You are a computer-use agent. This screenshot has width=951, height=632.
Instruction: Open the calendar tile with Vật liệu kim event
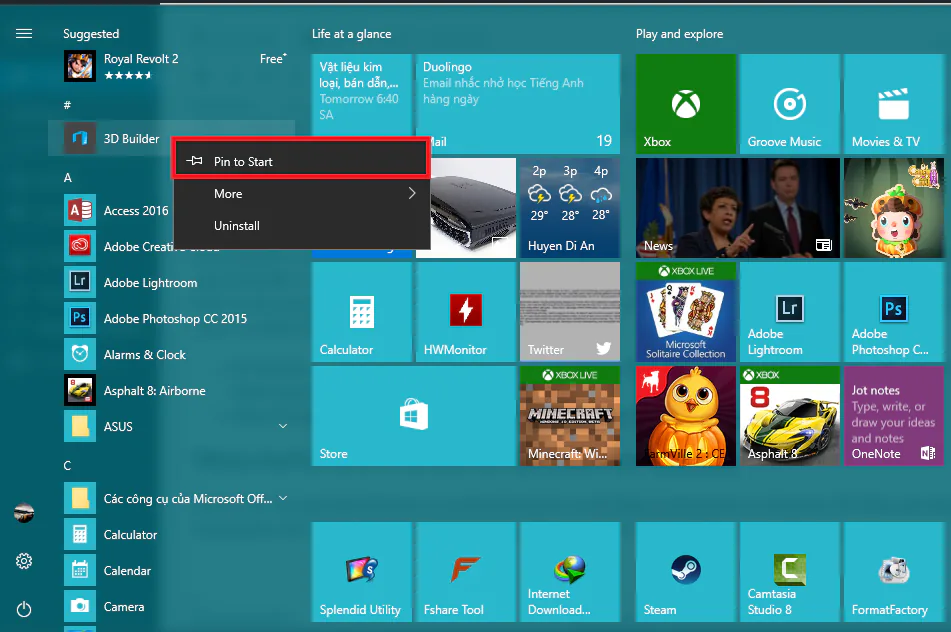[x=361, y=95]
